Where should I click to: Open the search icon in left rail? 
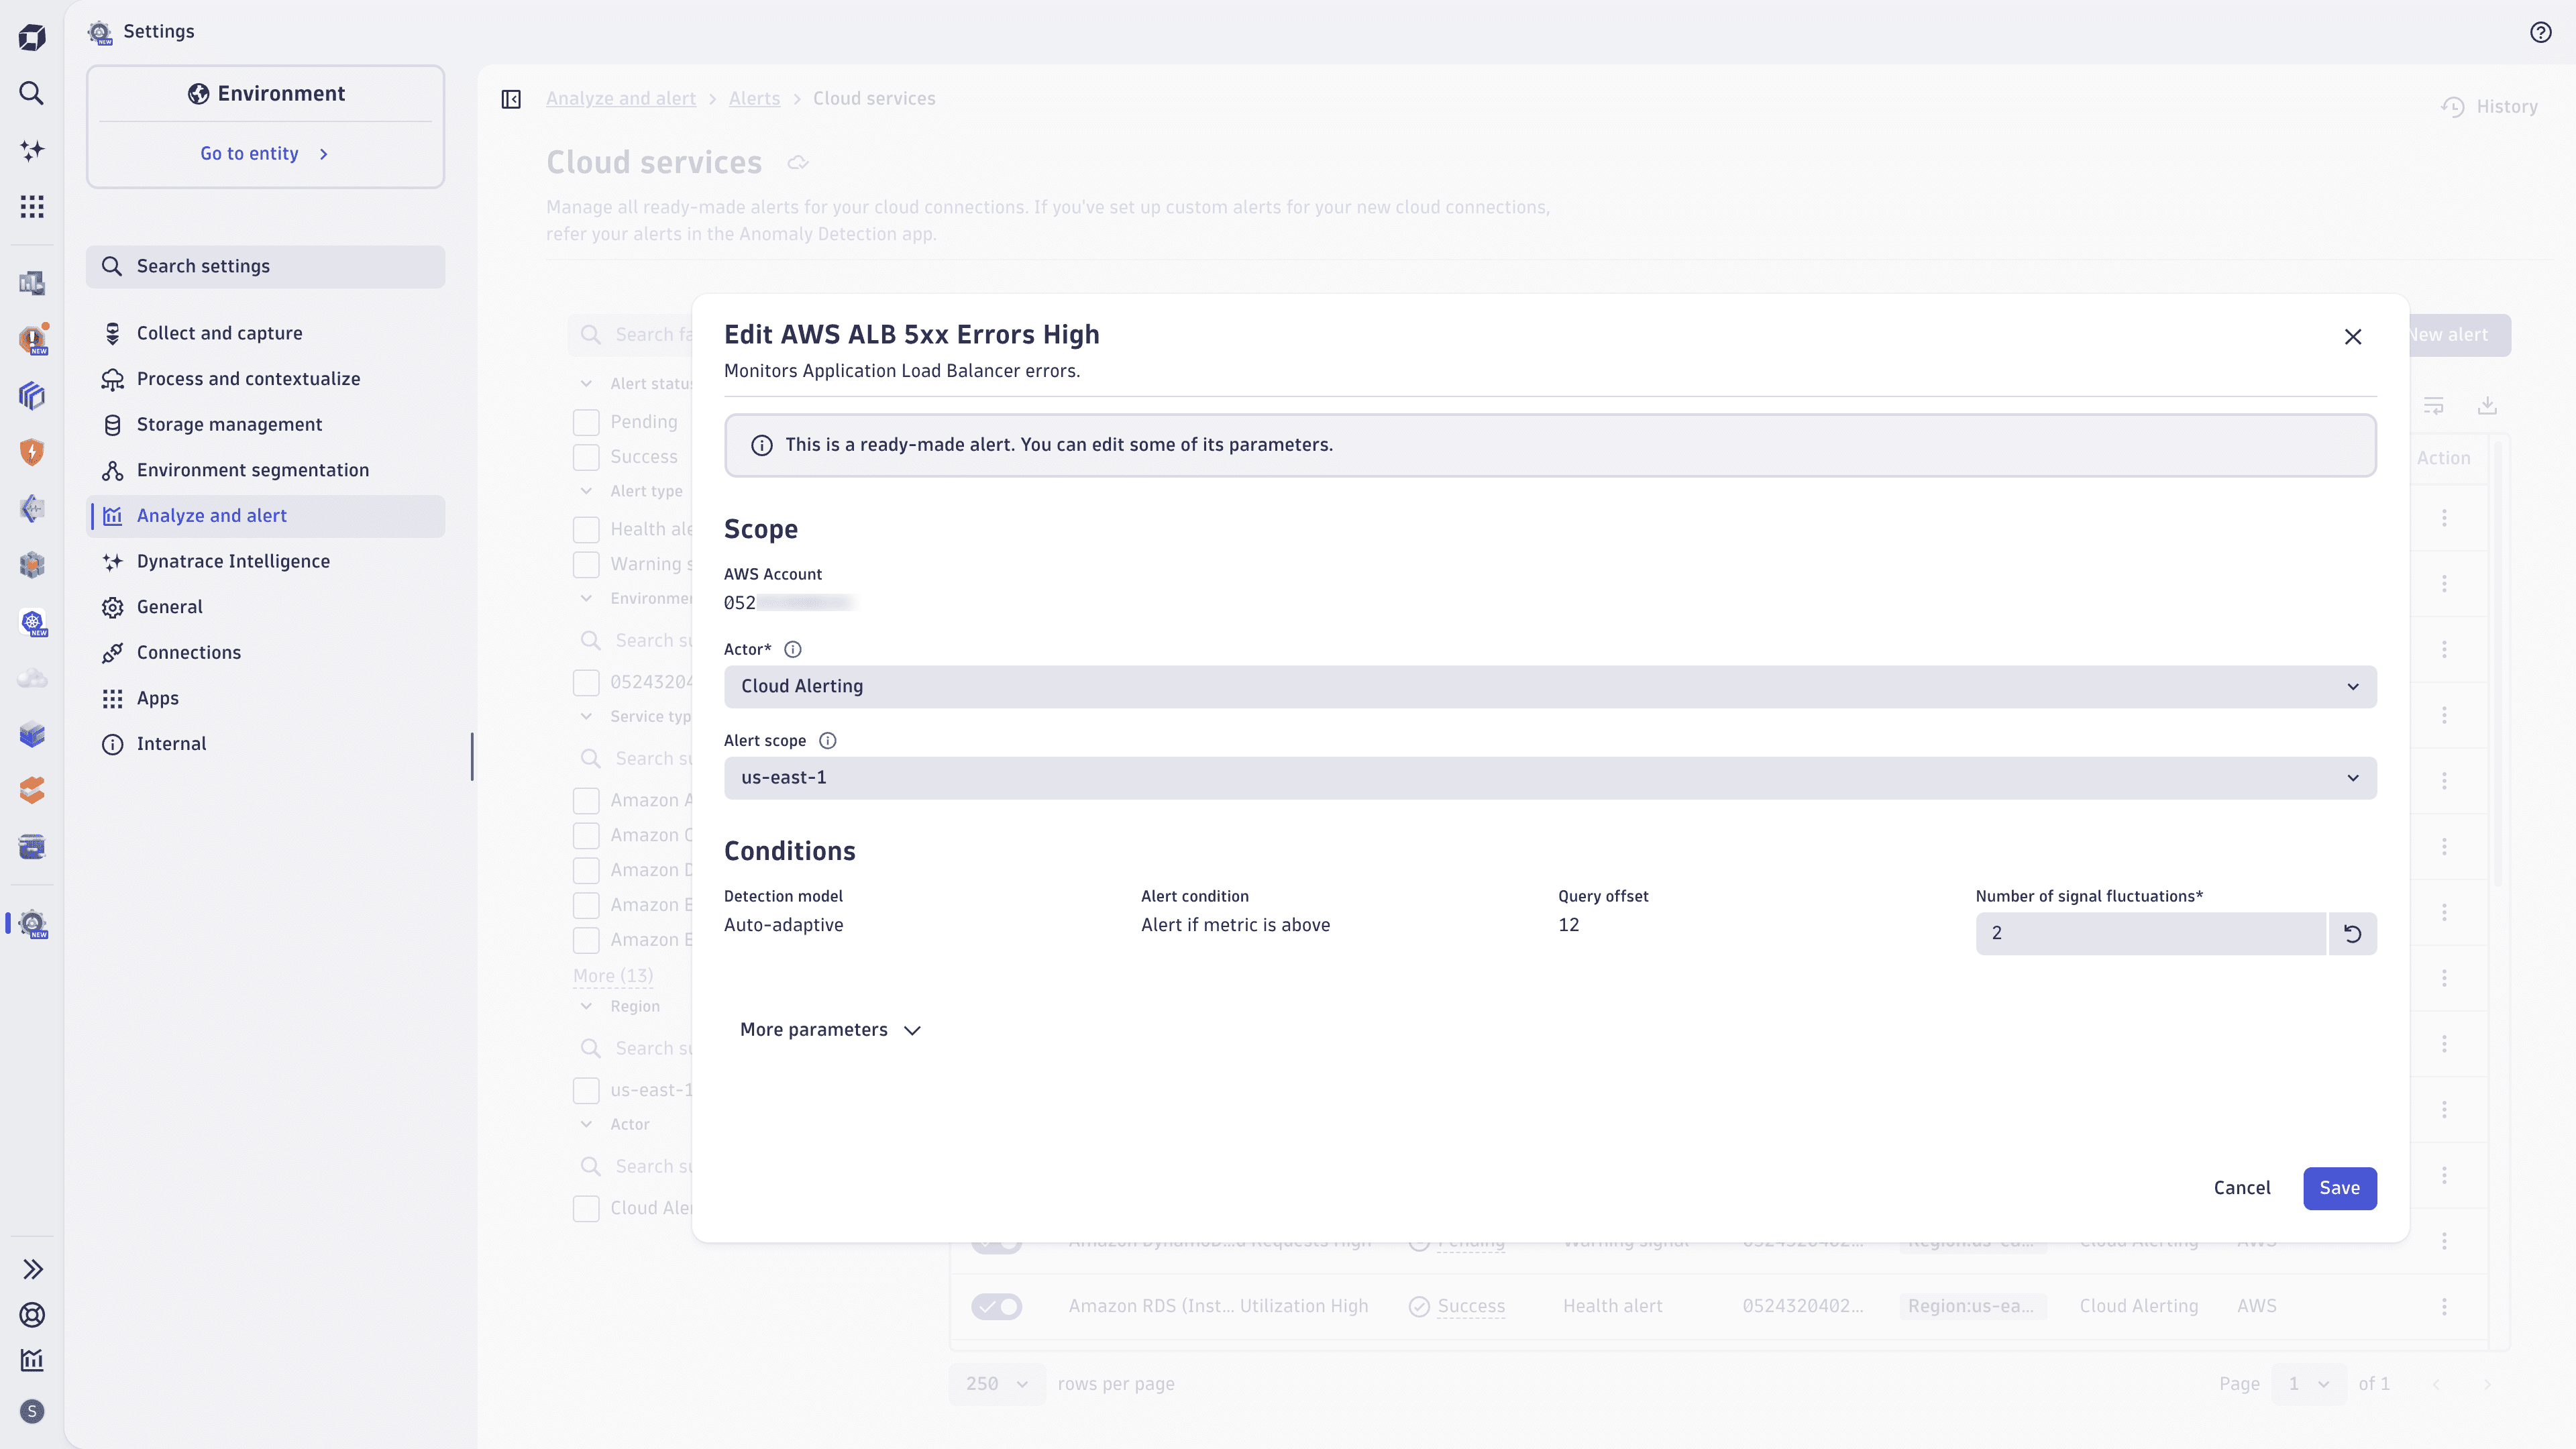tap(32, 94)
